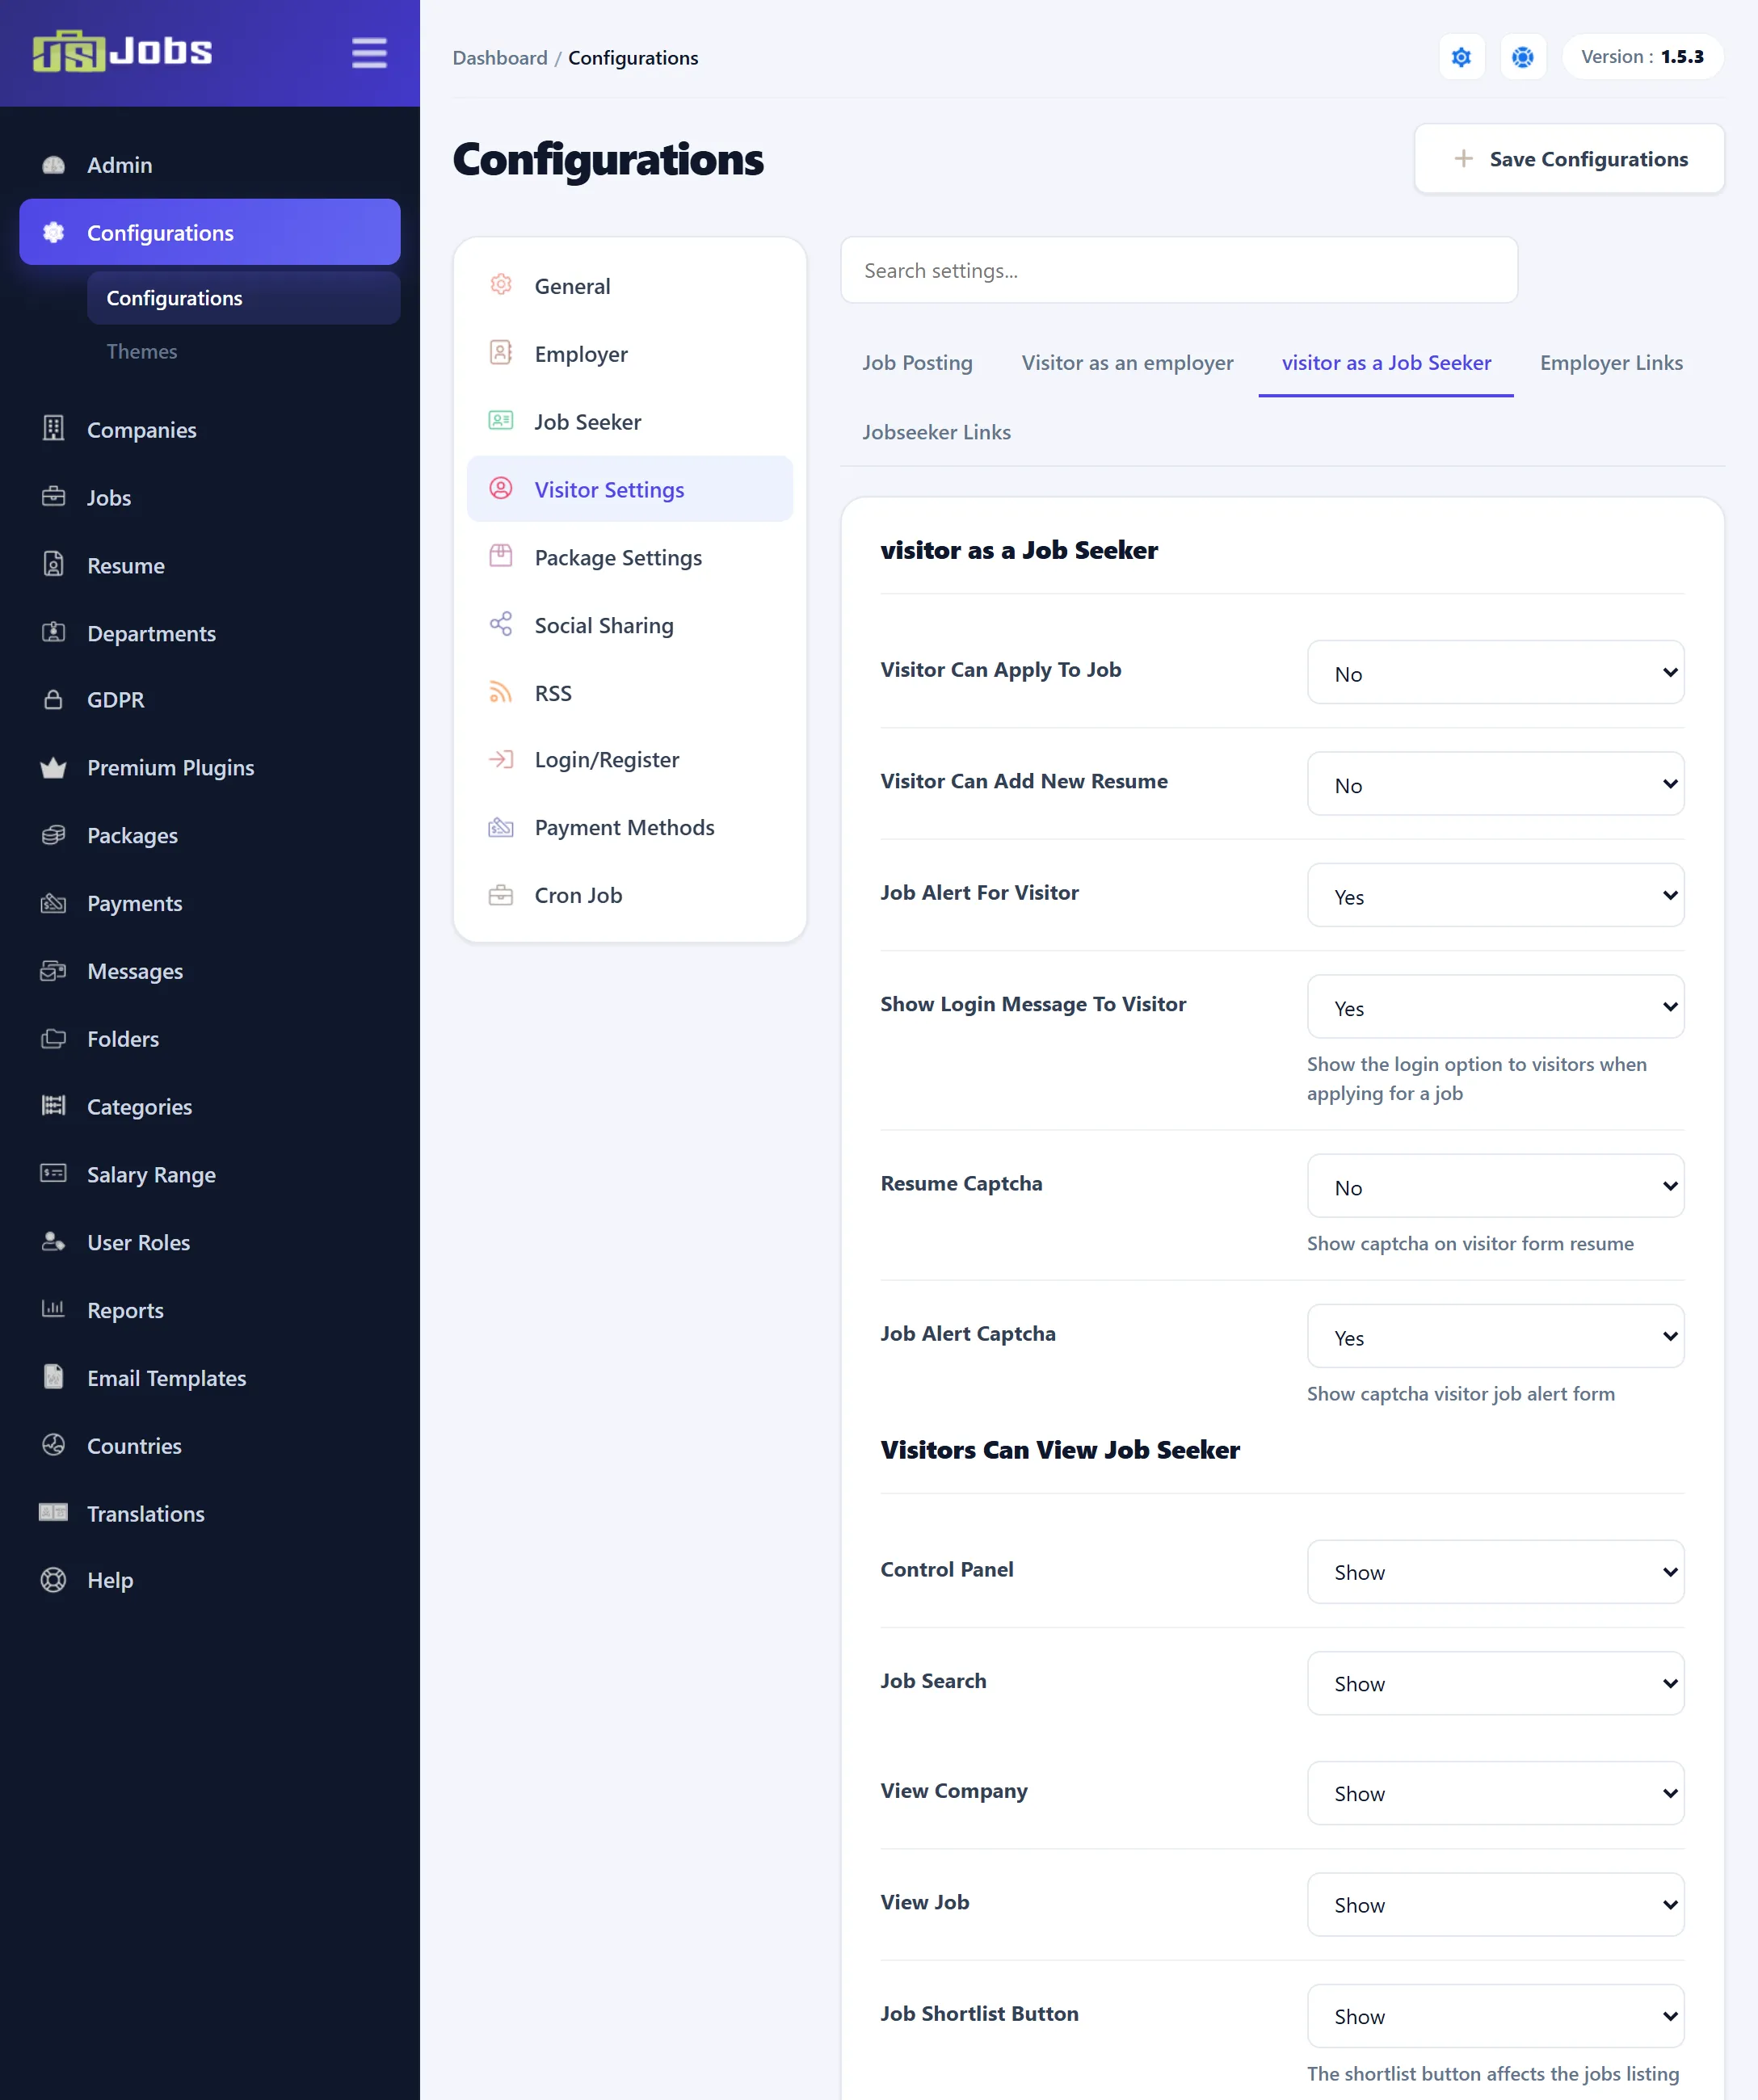
Task: Click the Premium Plugins crown icon
Action: point(54,767)
